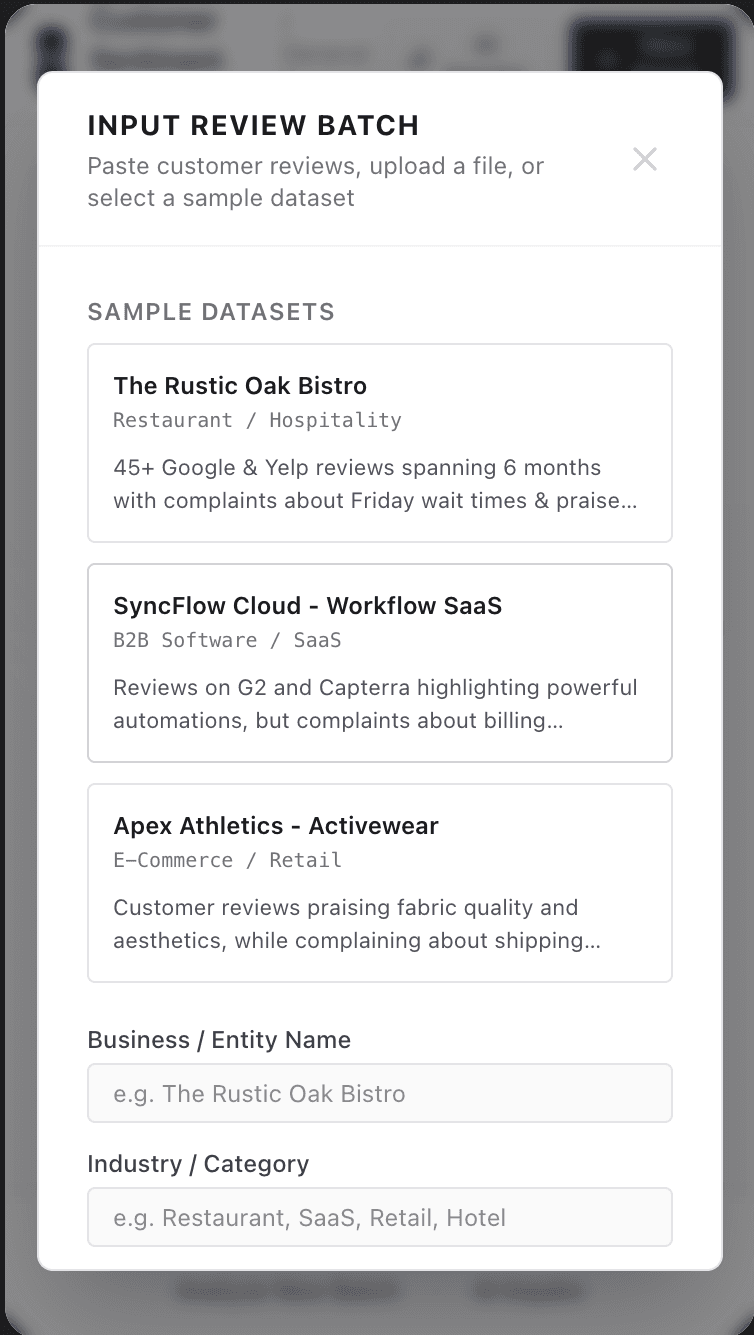Click the E-Commerce / Retail category text
This screenshot has width=754, height=1335.
227,860
